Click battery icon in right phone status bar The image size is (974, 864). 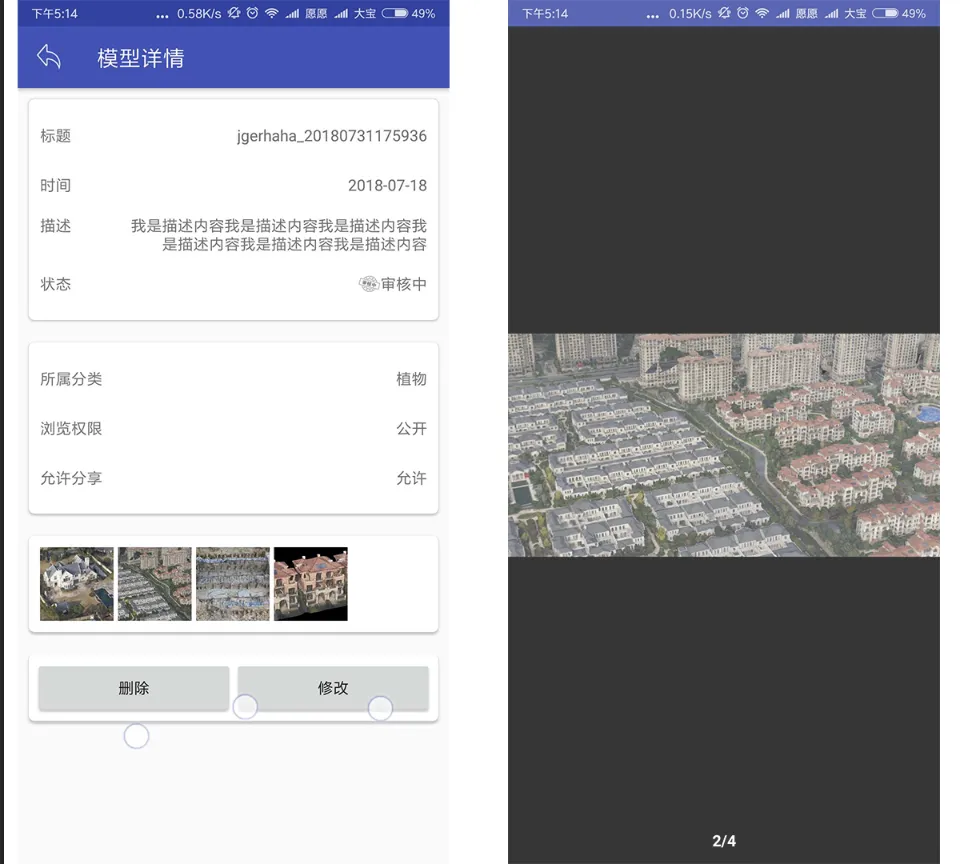coord(885,13)
